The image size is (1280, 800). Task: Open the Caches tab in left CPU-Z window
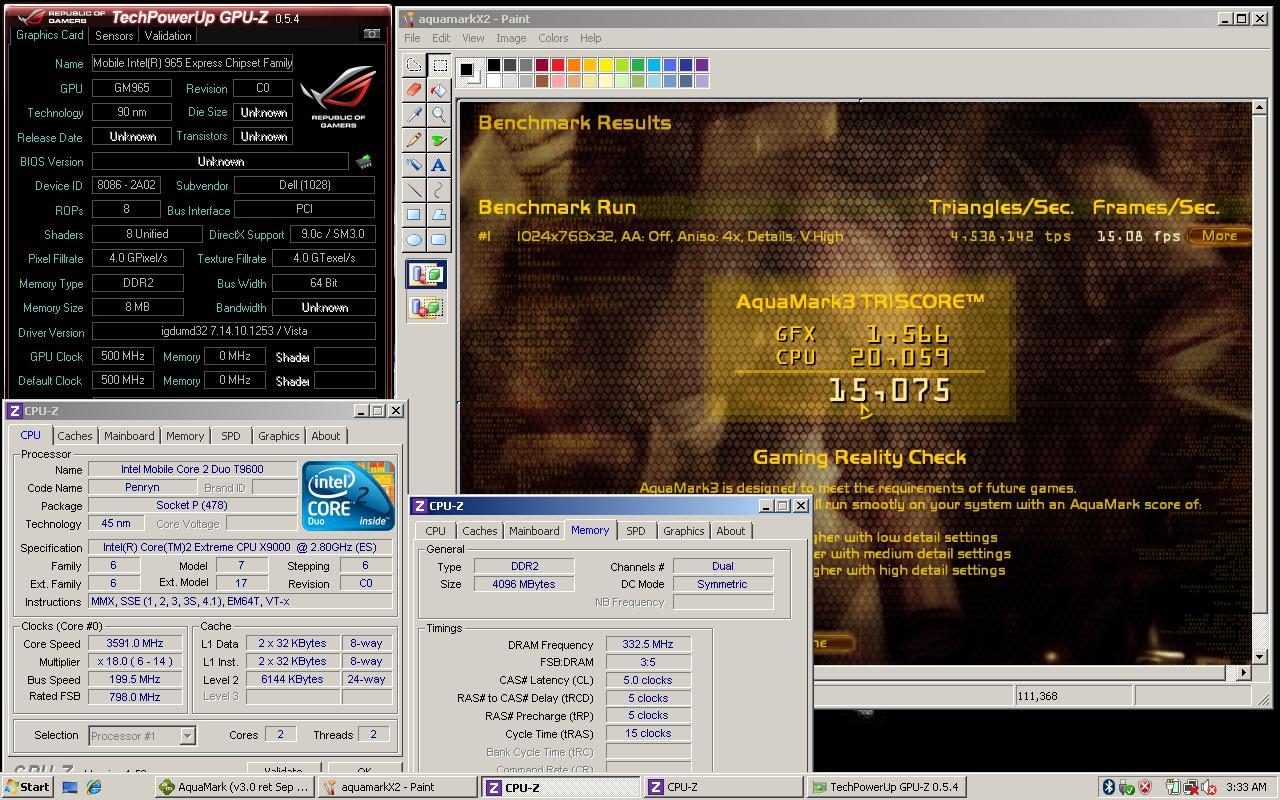pos(74,436)
